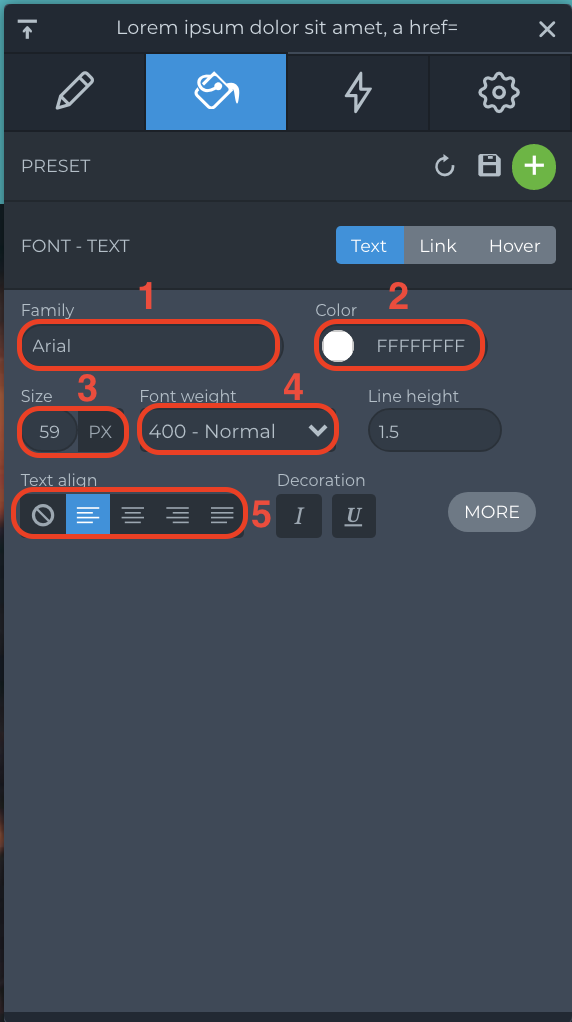Save preset with the floppy disk icon

[x=489, y=166]
